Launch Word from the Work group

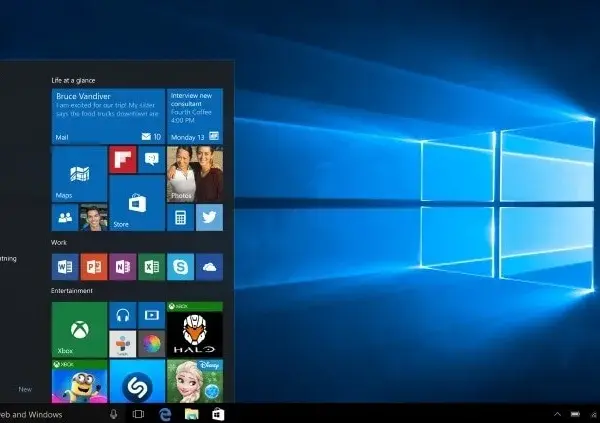[65, 266]
